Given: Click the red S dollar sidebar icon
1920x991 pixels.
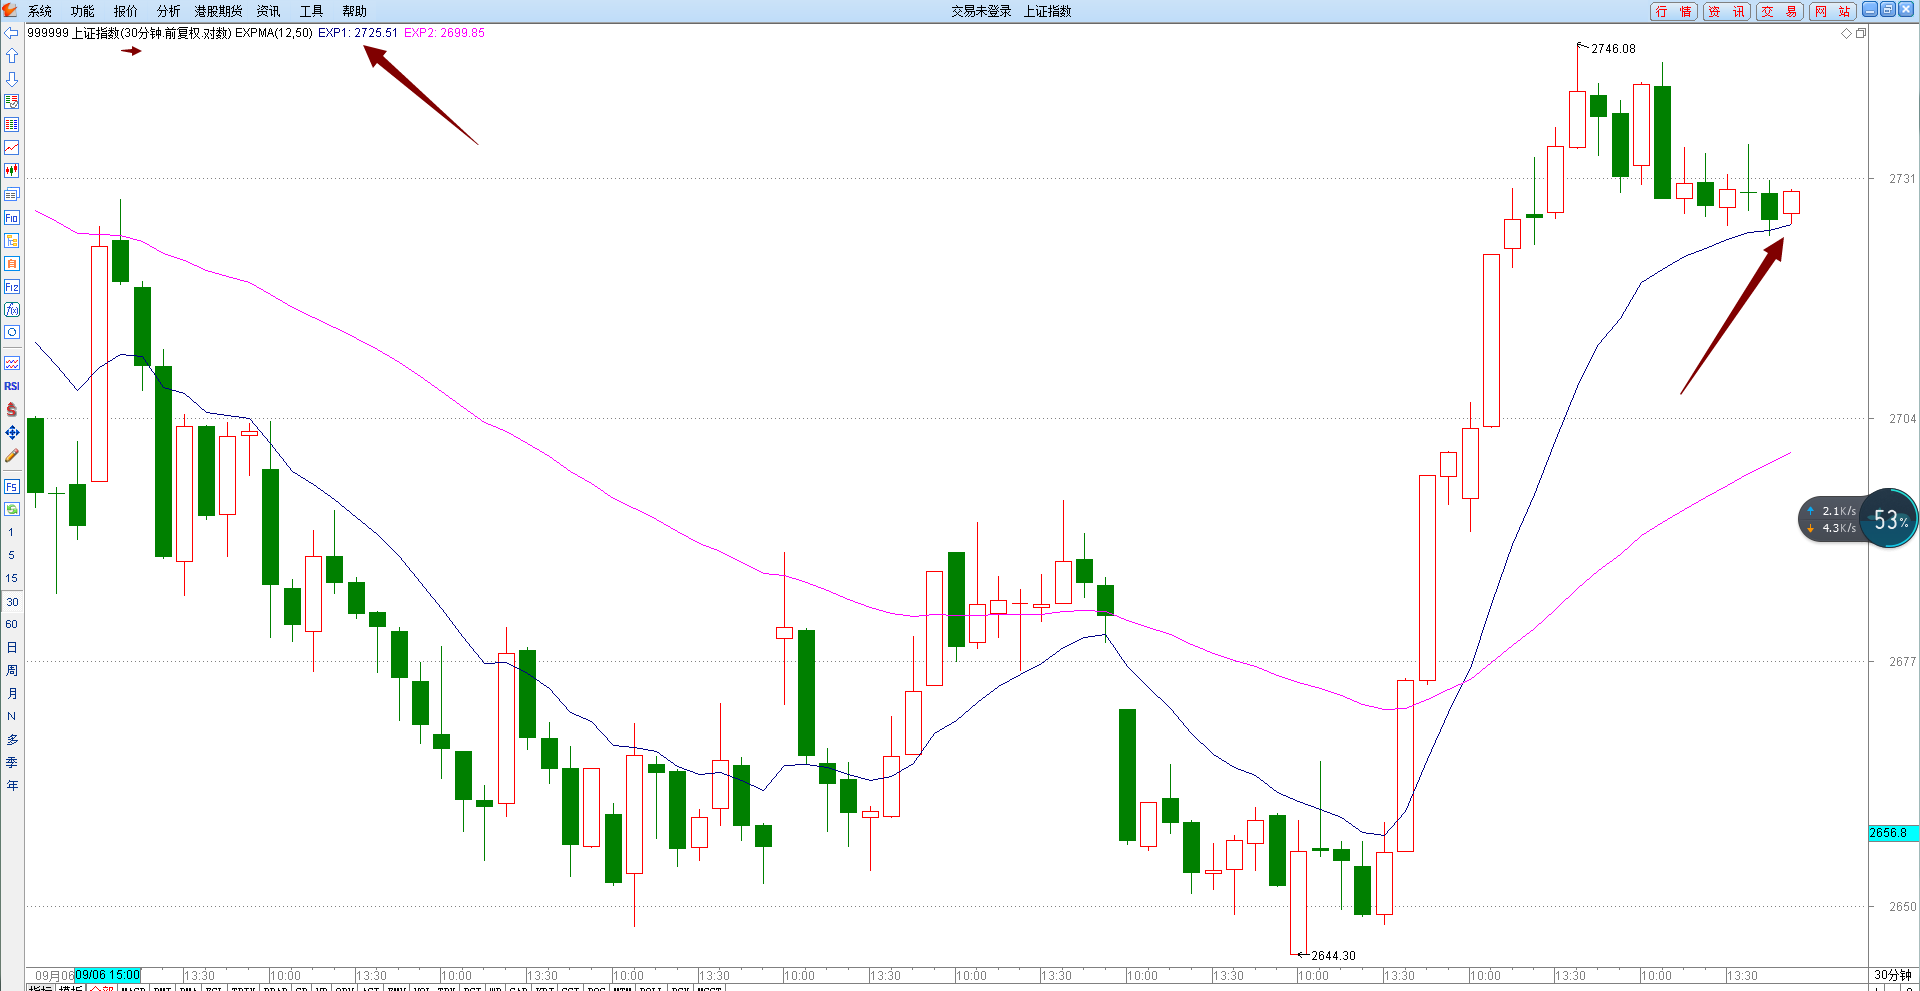Looking at the screenshot, I should click(x=12, y=409).
